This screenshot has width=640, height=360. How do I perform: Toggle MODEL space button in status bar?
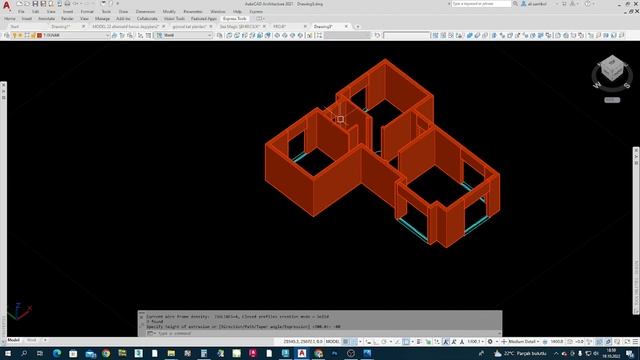[333, 342]
